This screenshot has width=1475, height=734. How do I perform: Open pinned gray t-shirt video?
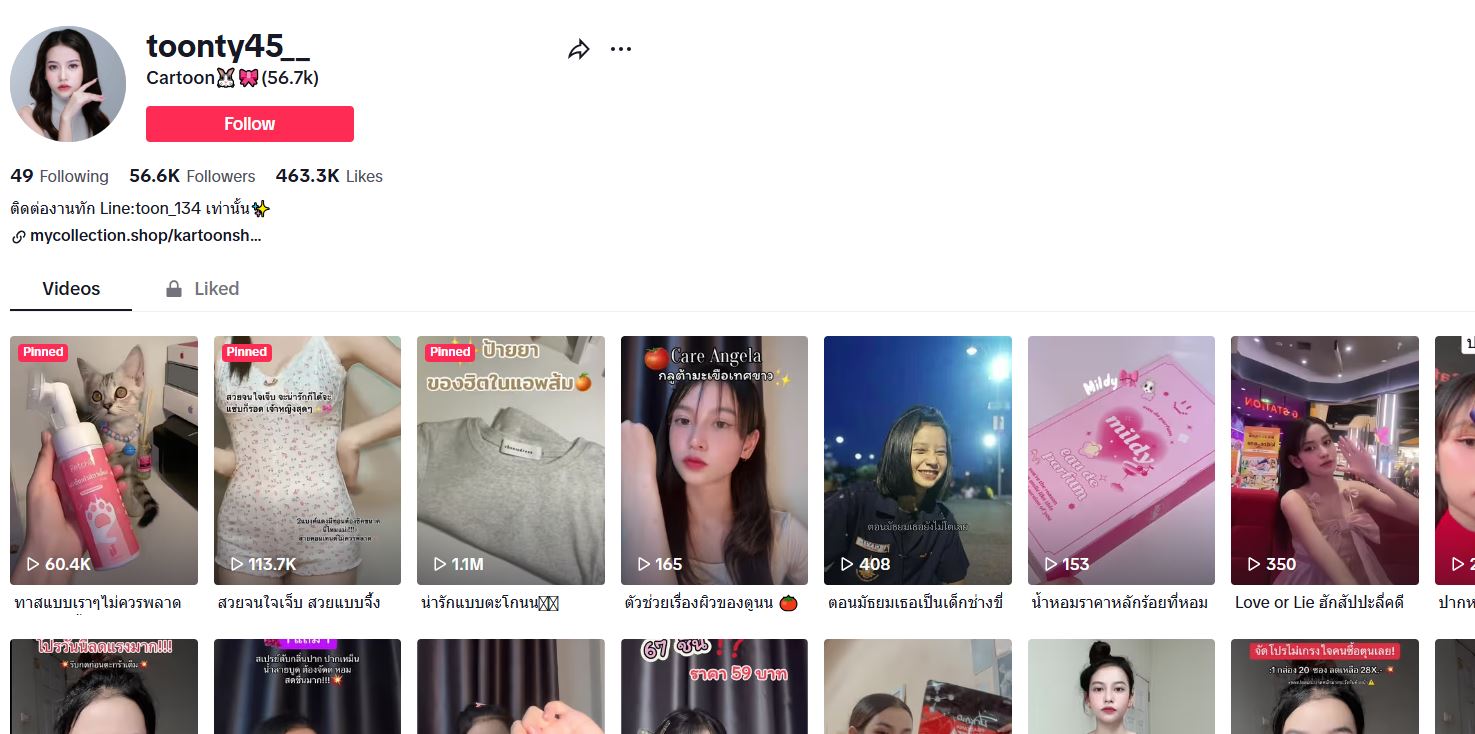[511, 460]
